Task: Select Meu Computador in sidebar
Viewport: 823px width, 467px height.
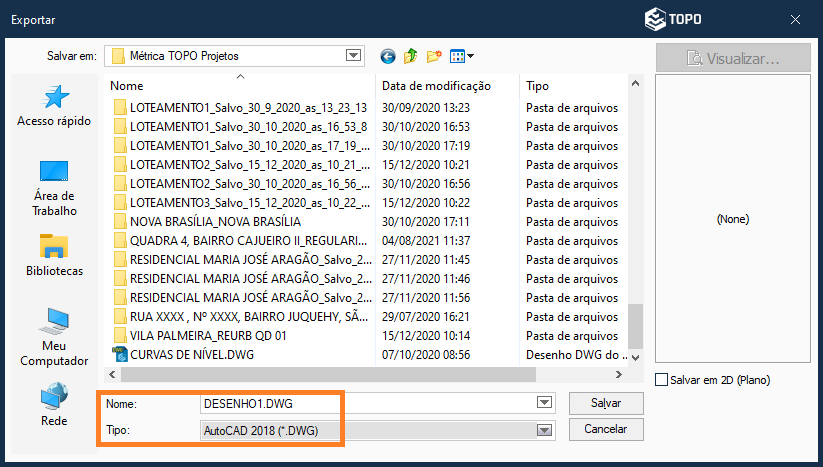Action: click(x=54, y=337)
